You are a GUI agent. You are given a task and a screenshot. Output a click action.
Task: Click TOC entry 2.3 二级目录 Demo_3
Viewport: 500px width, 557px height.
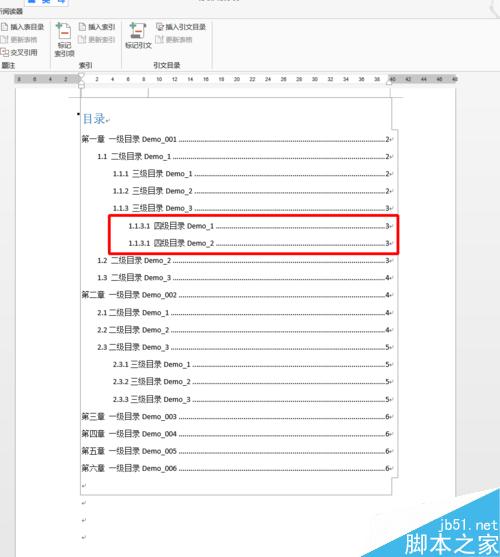(244, 347)
